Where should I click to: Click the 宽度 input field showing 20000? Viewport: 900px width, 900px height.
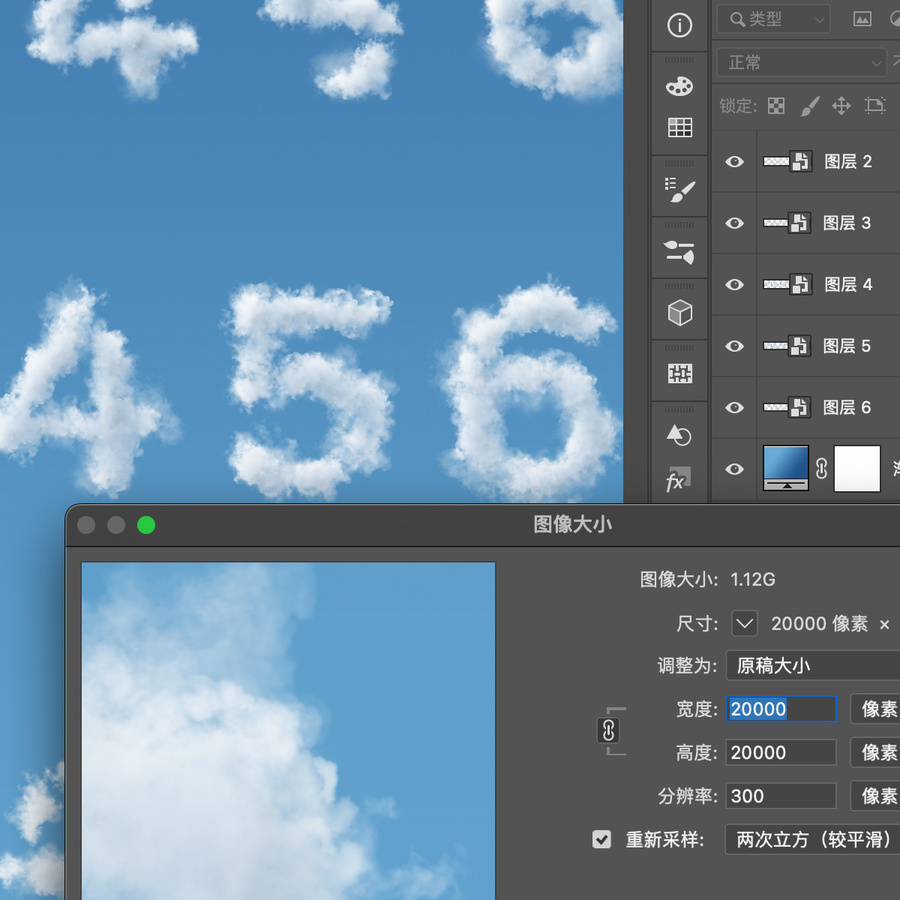pos(781,709)
